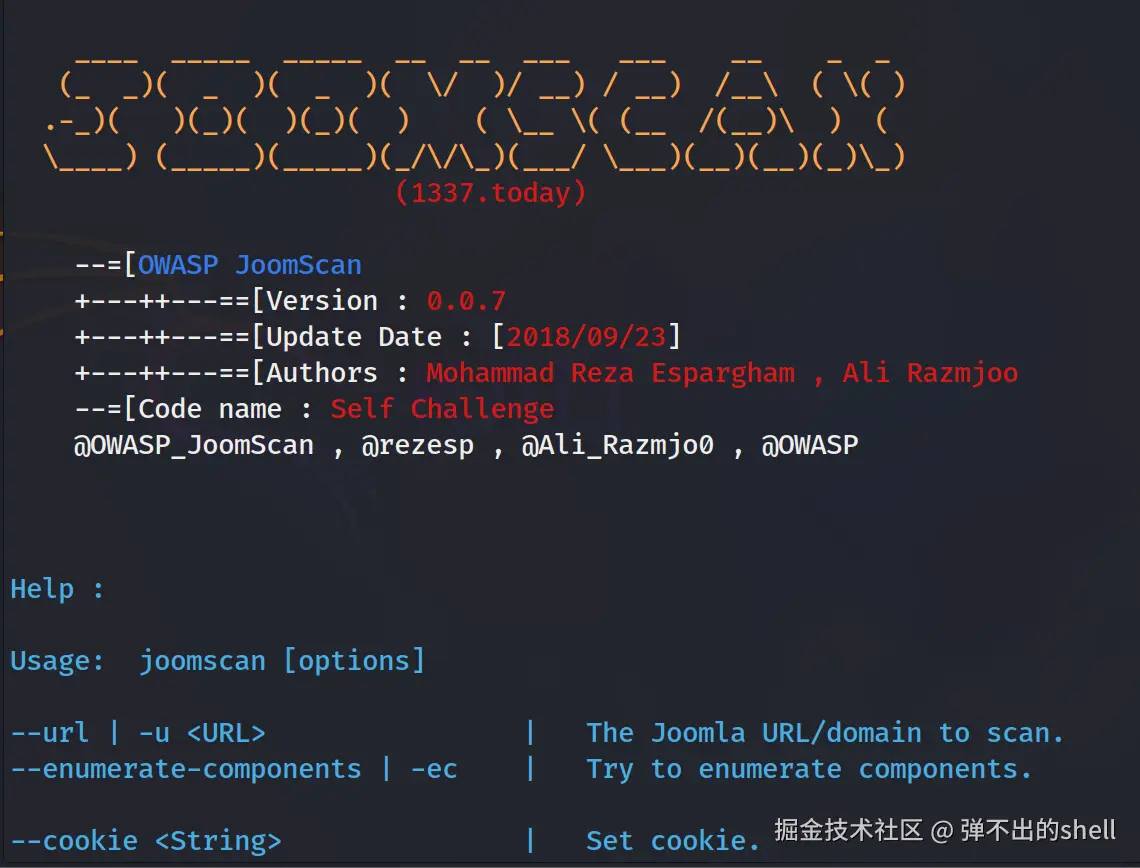Screen dimensions: 1140x868
Task: Click the trailing @OWASP handle
Action: tap(810, 445)
